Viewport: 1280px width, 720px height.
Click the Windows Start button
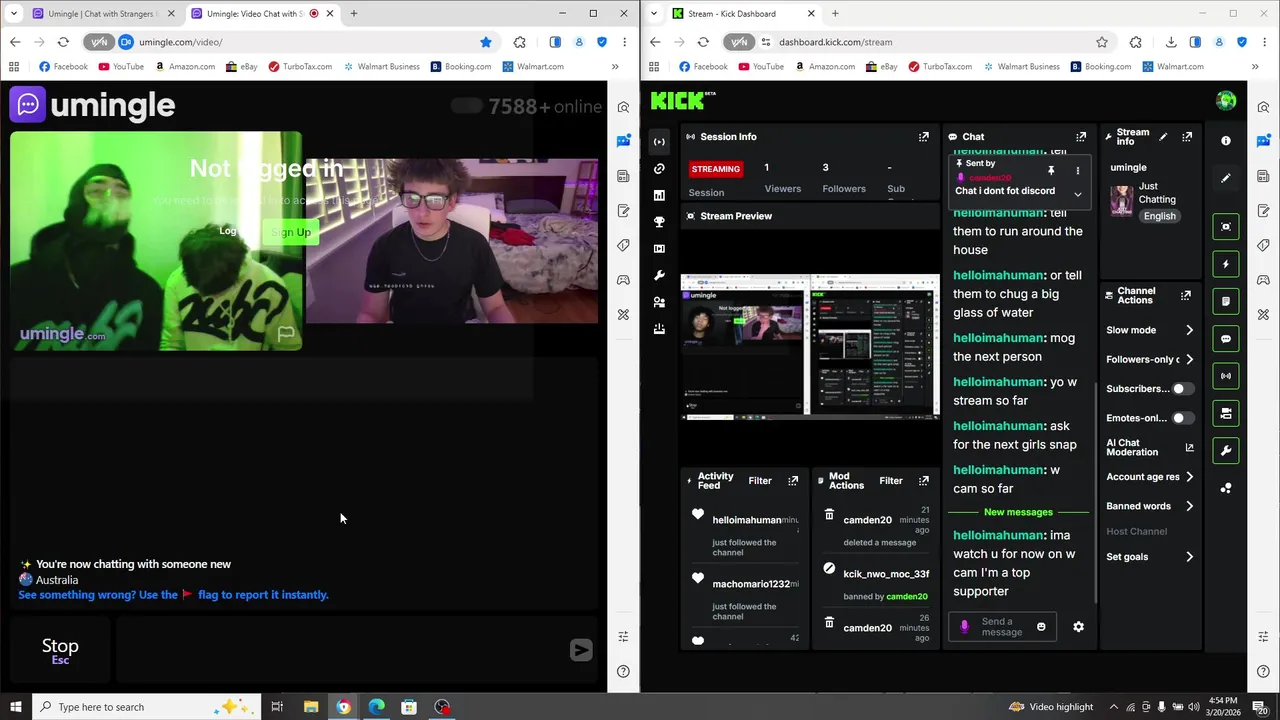coord(15,707)
